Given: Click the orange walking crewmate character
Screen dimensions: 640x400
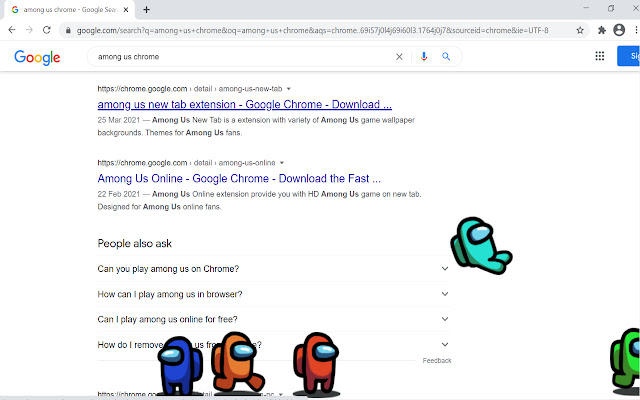Looking at the screenshot, I should pyautogui.click(x=238, y=363).
